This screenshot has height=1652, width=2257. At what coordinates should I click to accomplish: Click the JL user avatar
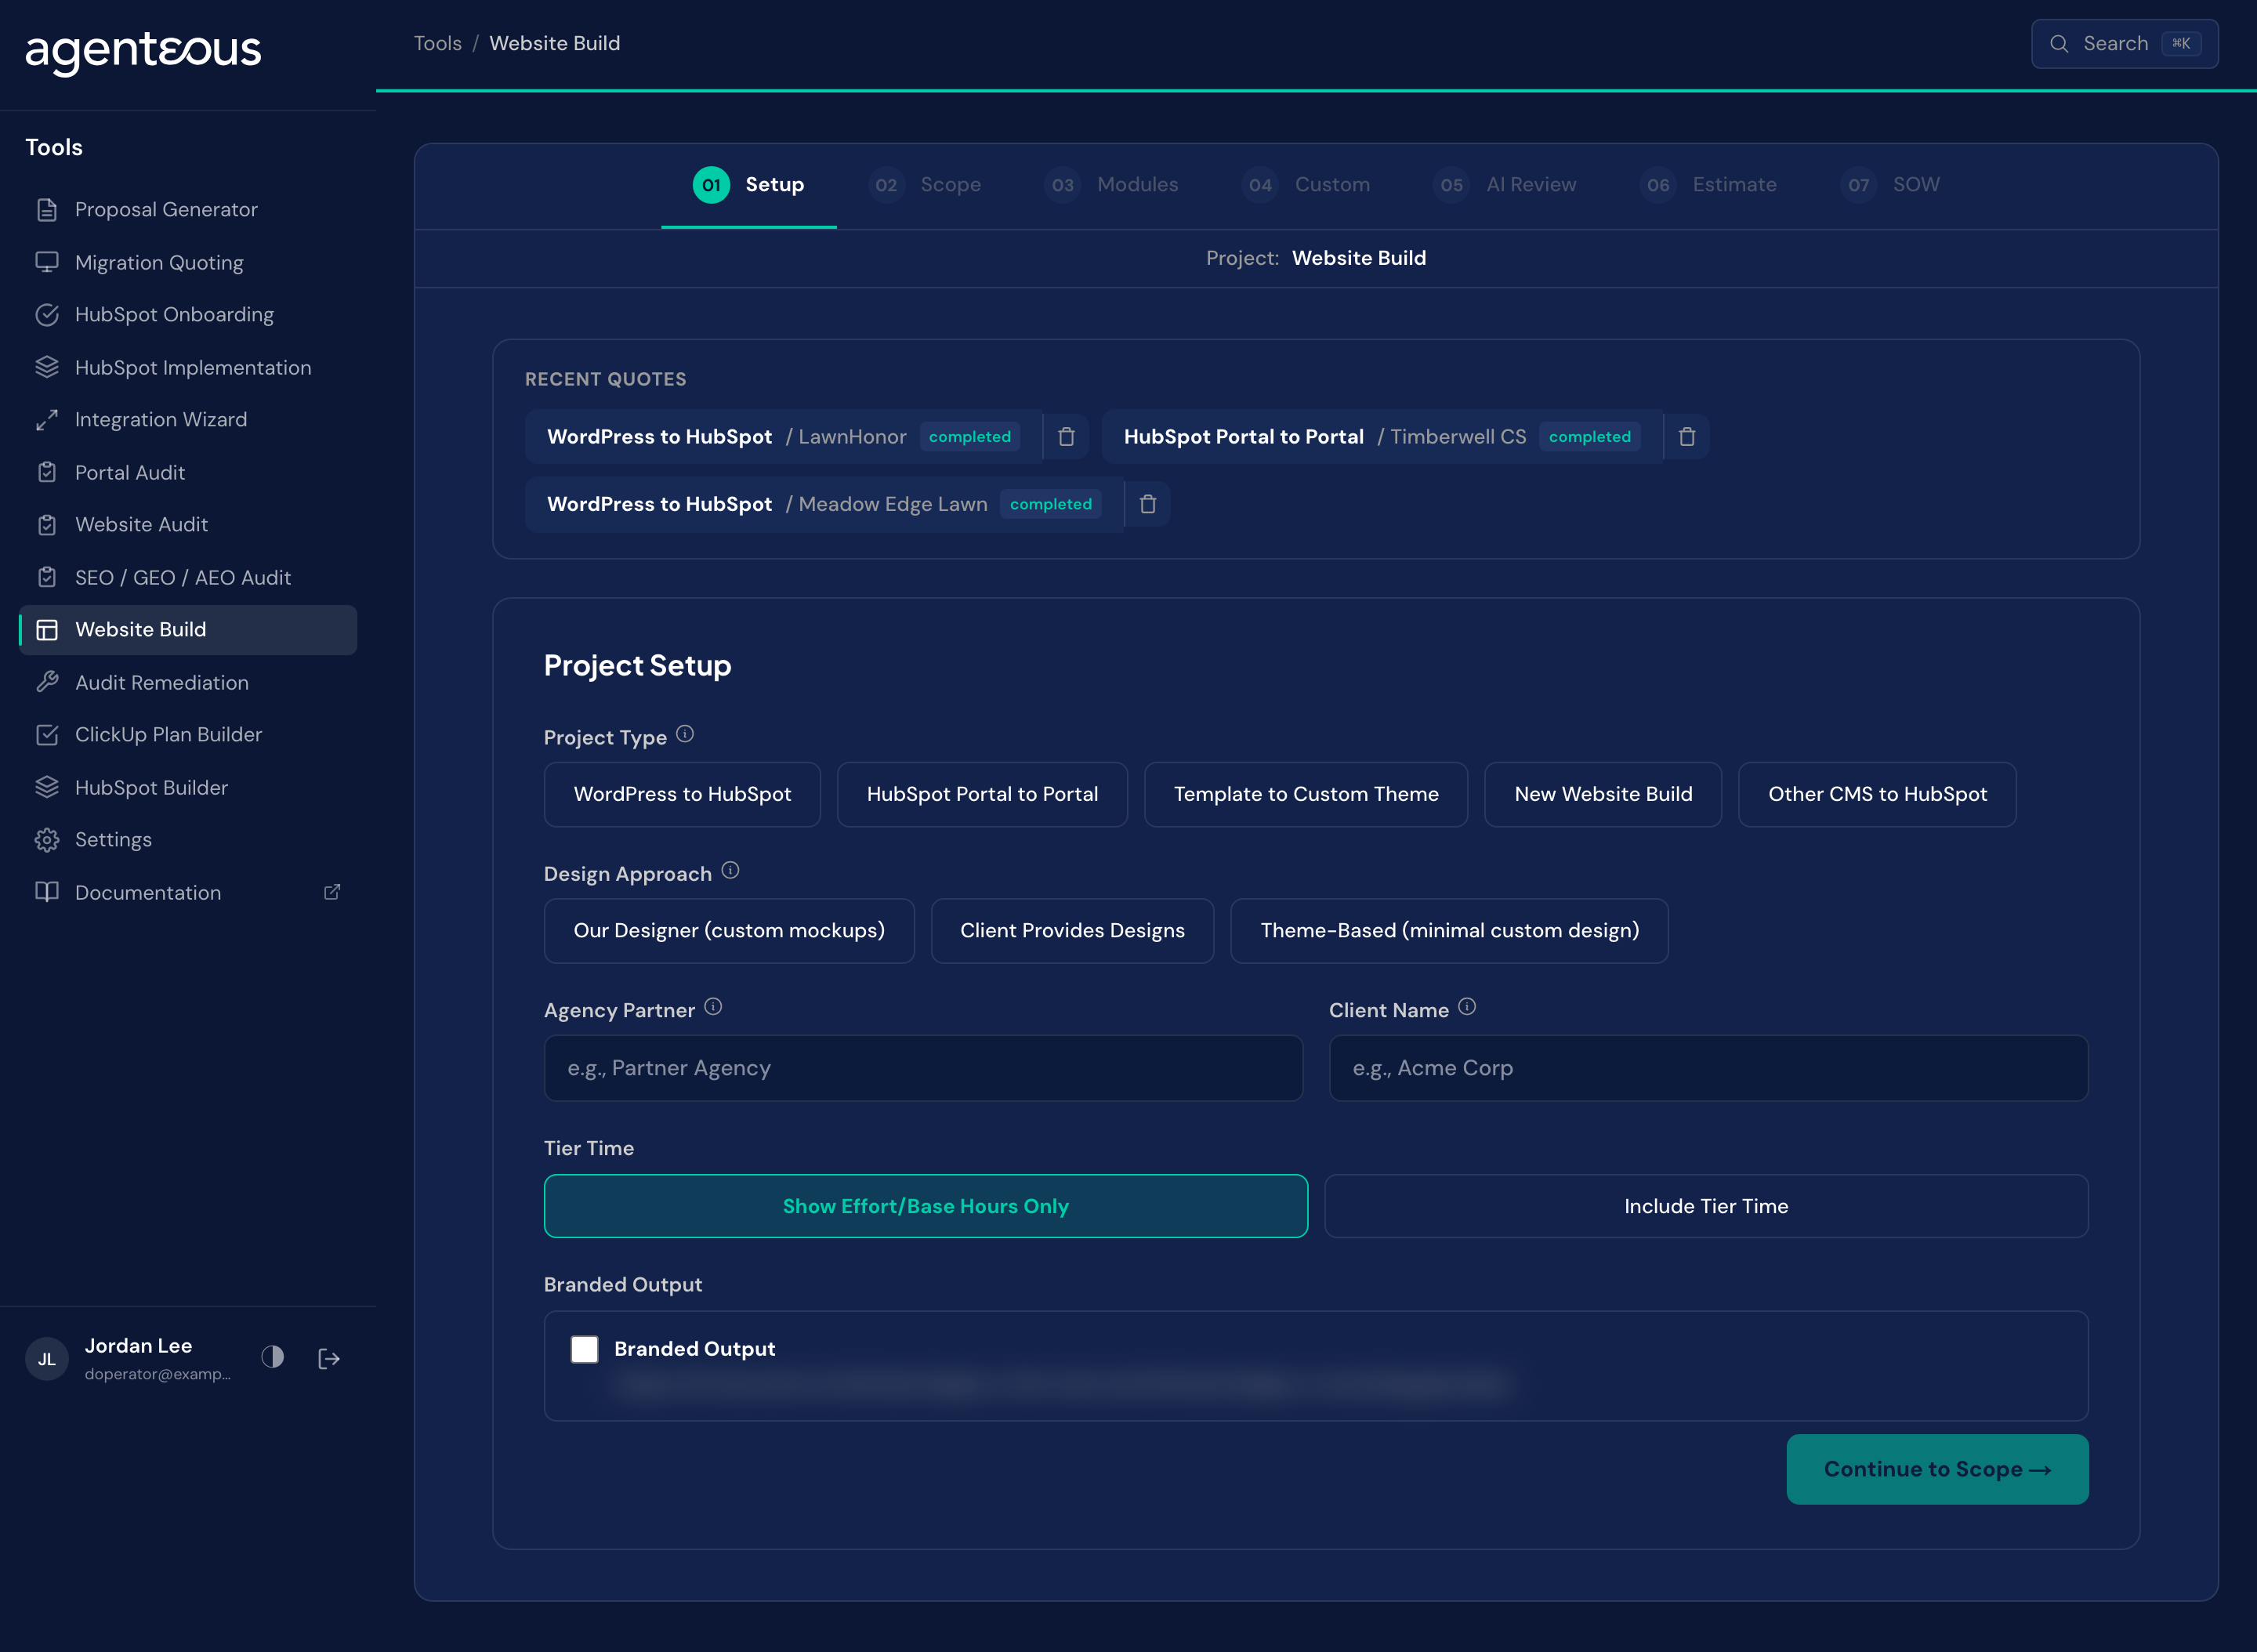pos(47,1359)
